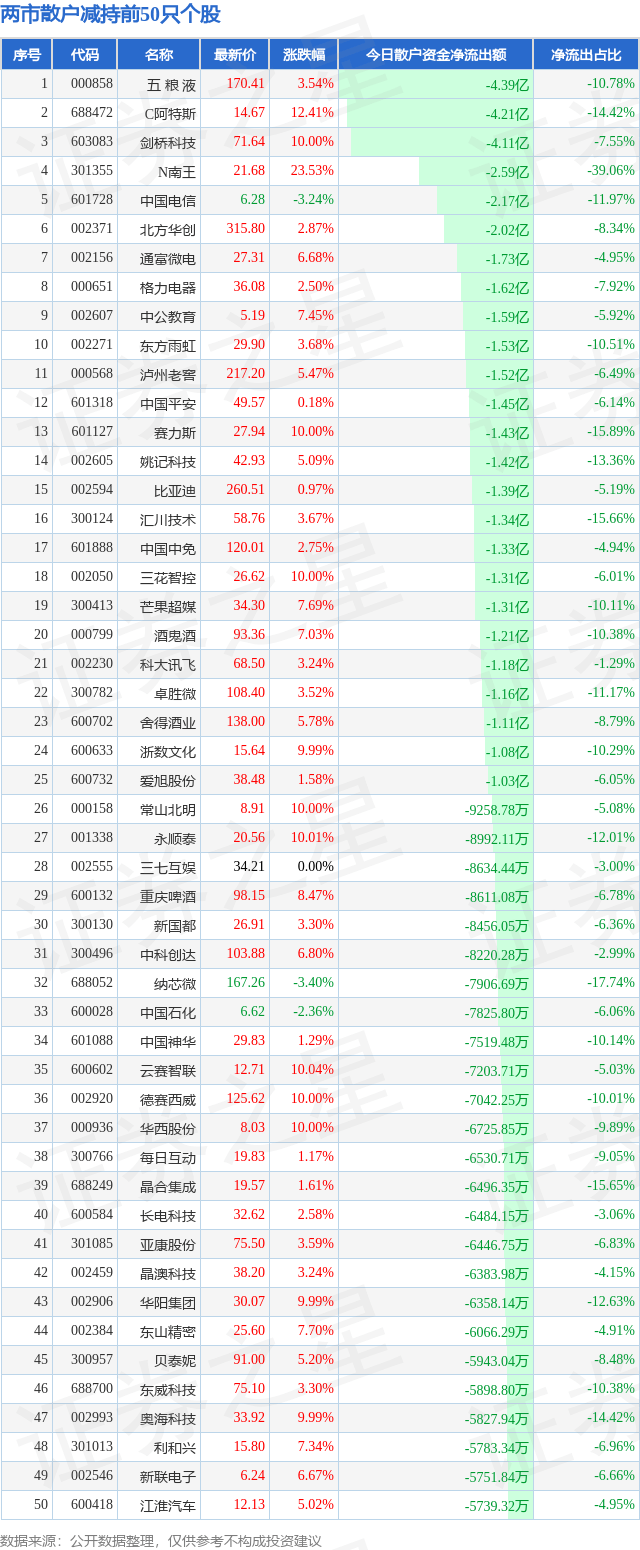Viewport: 640px width, 1550px height.
Task: Click stock name 重庆啤酒
Action: (x=168, y=896)
